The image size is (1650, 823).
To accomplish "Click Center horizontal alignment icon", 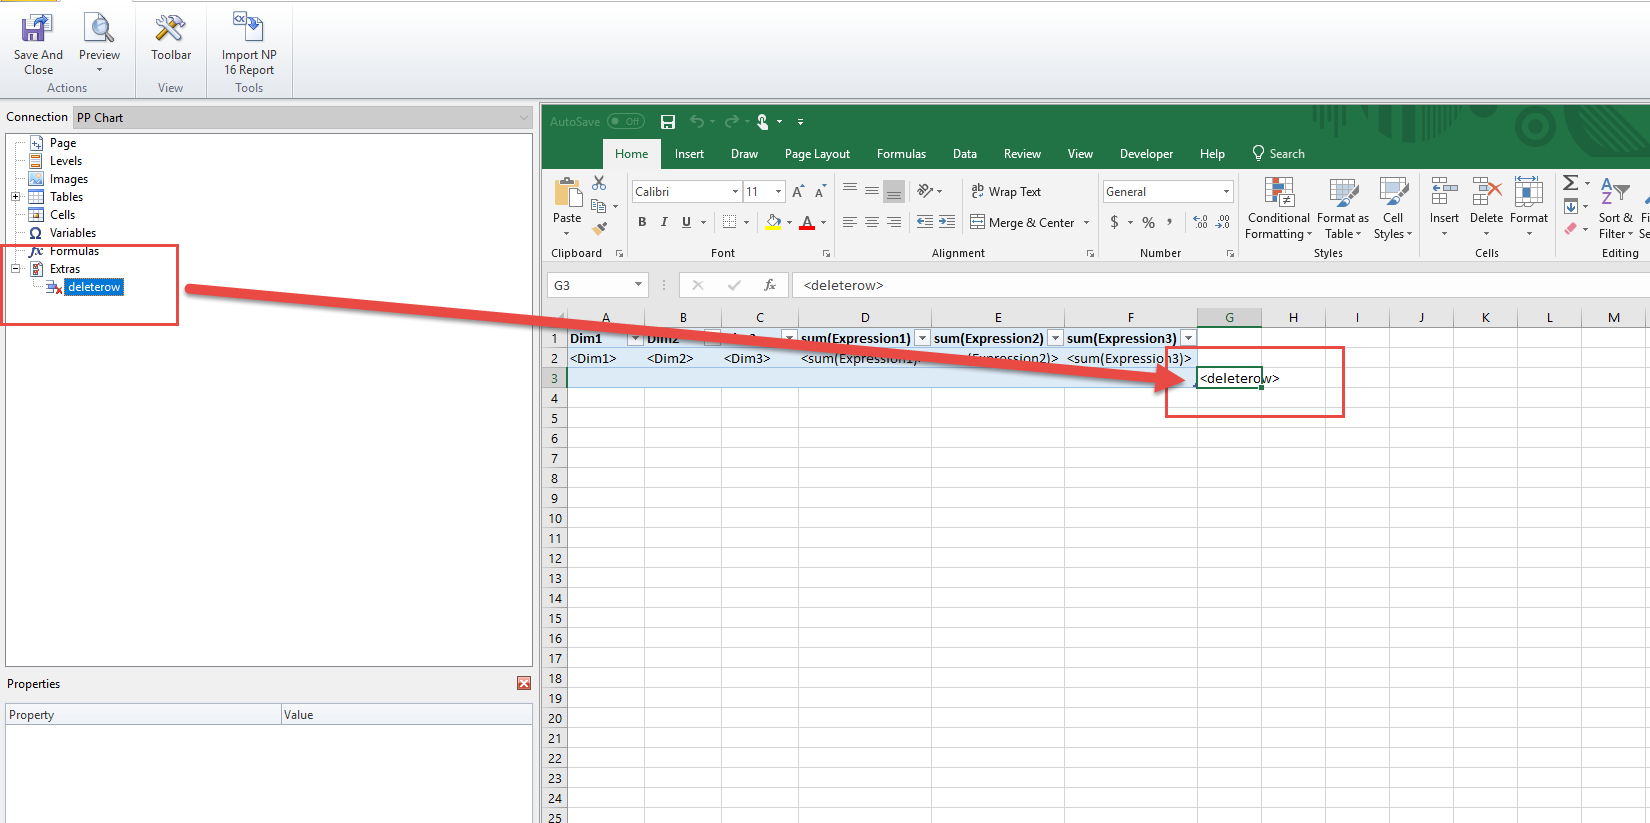I will coord(872,222).
